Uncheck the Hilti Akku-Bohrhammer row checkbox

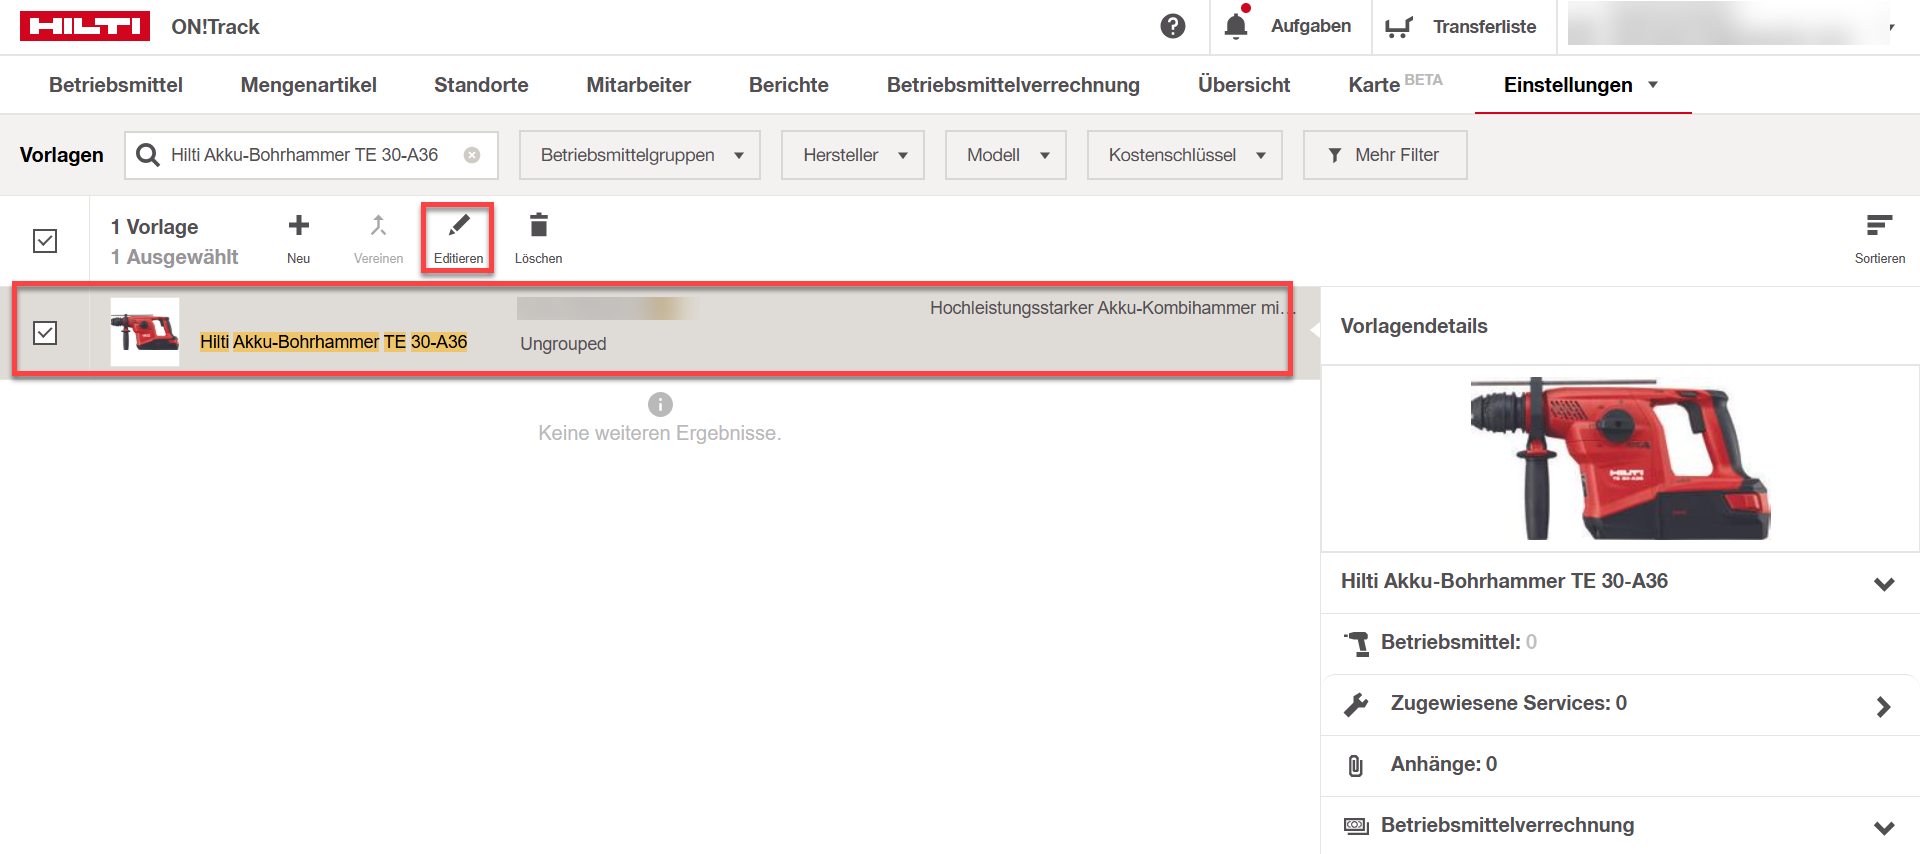point(45,333)
